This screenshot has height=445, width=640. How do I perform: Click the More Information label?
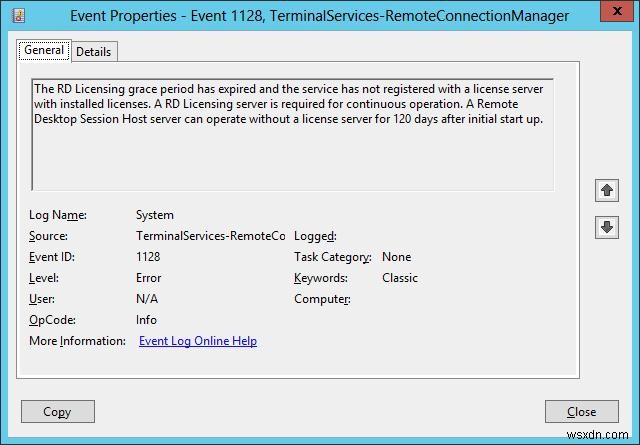pyautogui.click(x=78, y=341)
